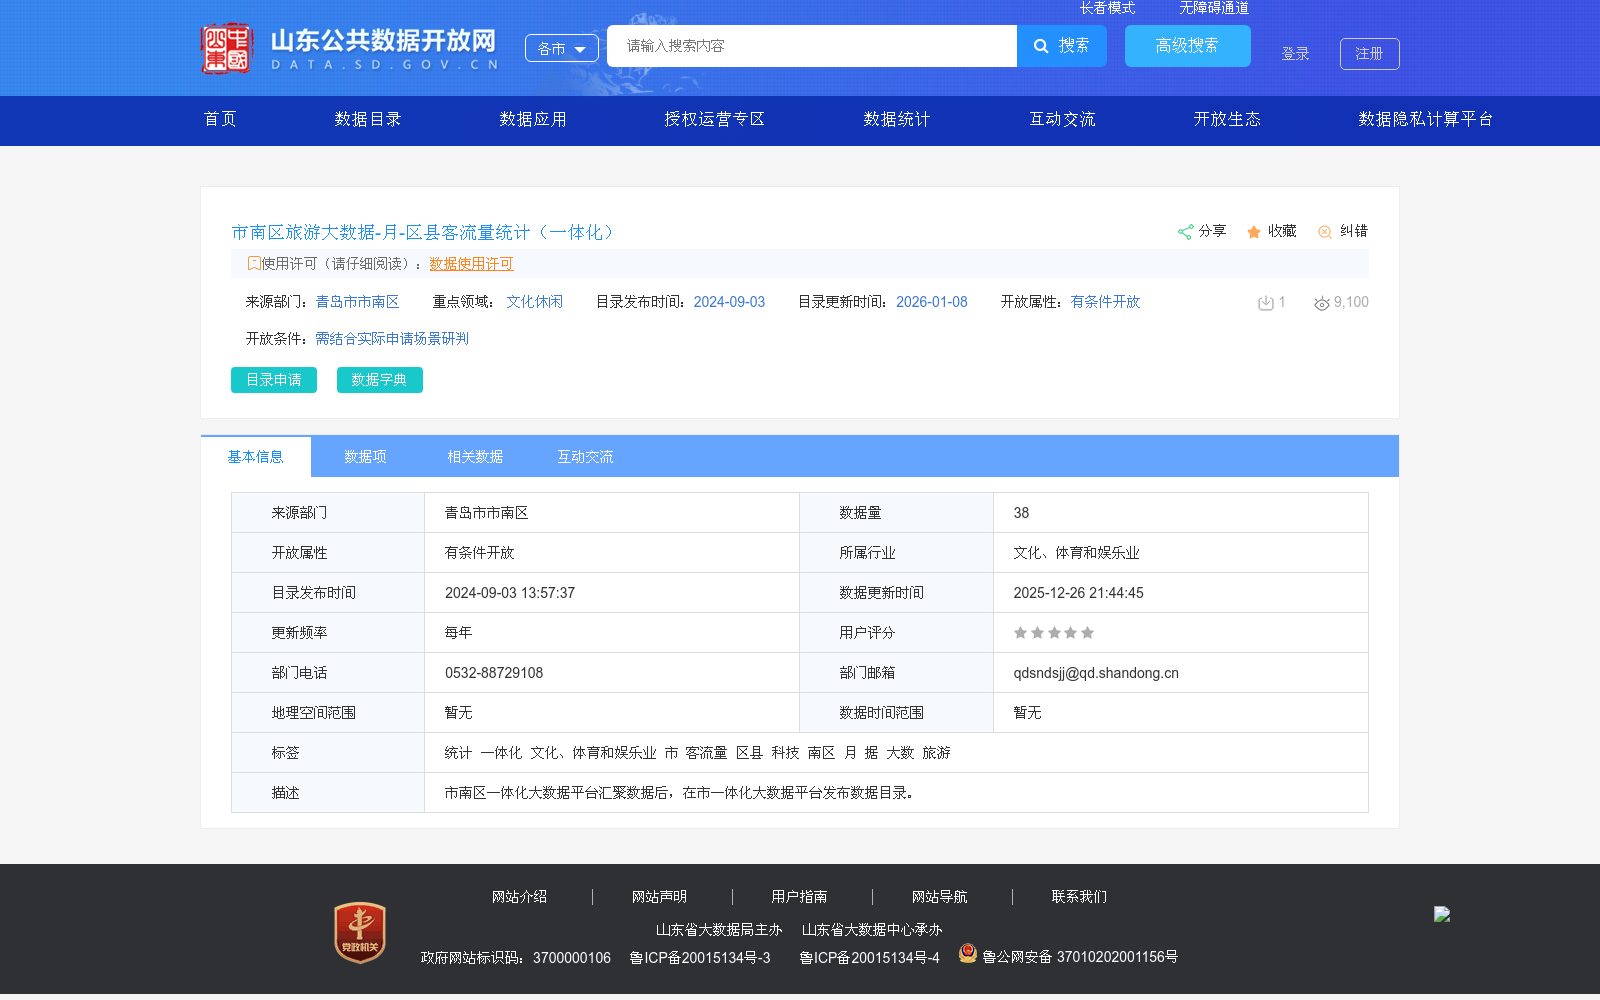The height and width of the screenshot is (1000, 1600).
Task: Click the magnifier icon in search button
Action: [1041, 46]
